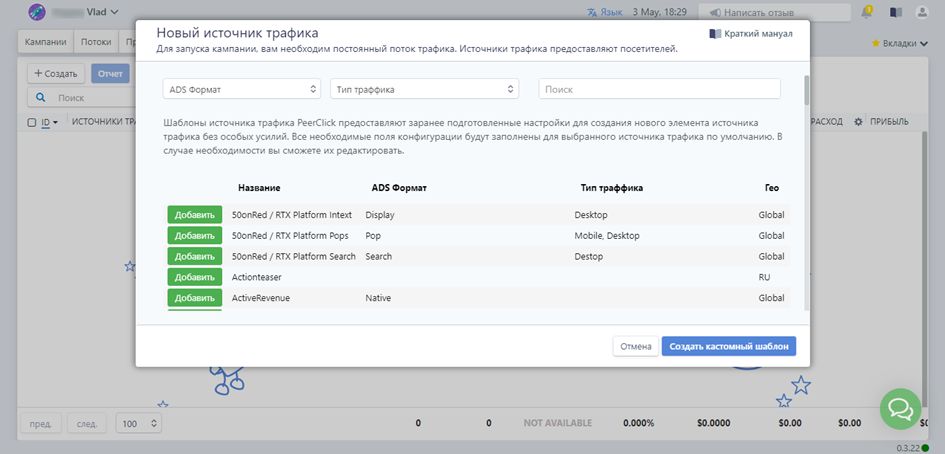Toggle the select-all ID checkbox
This screenshot has height=454, width=945.
point(32,122)
